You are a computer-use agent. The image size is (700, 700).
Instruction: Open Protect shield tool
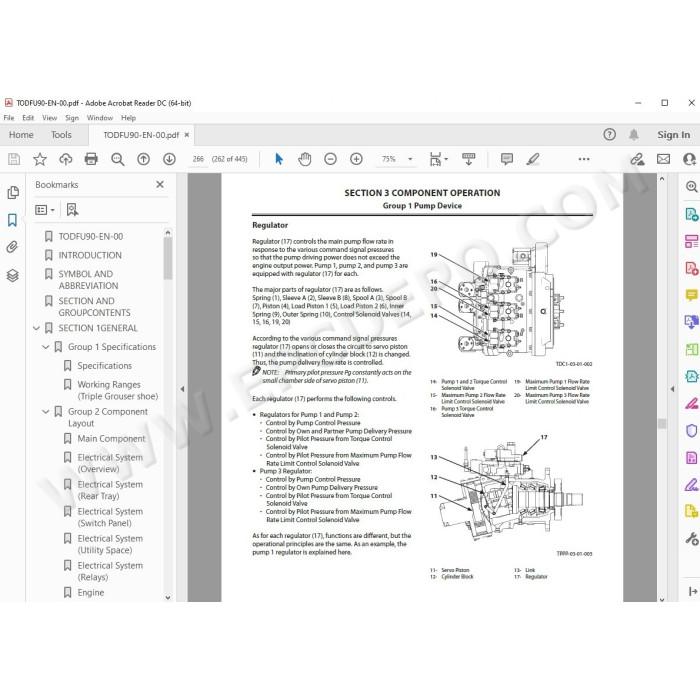[x=691, y=431]
